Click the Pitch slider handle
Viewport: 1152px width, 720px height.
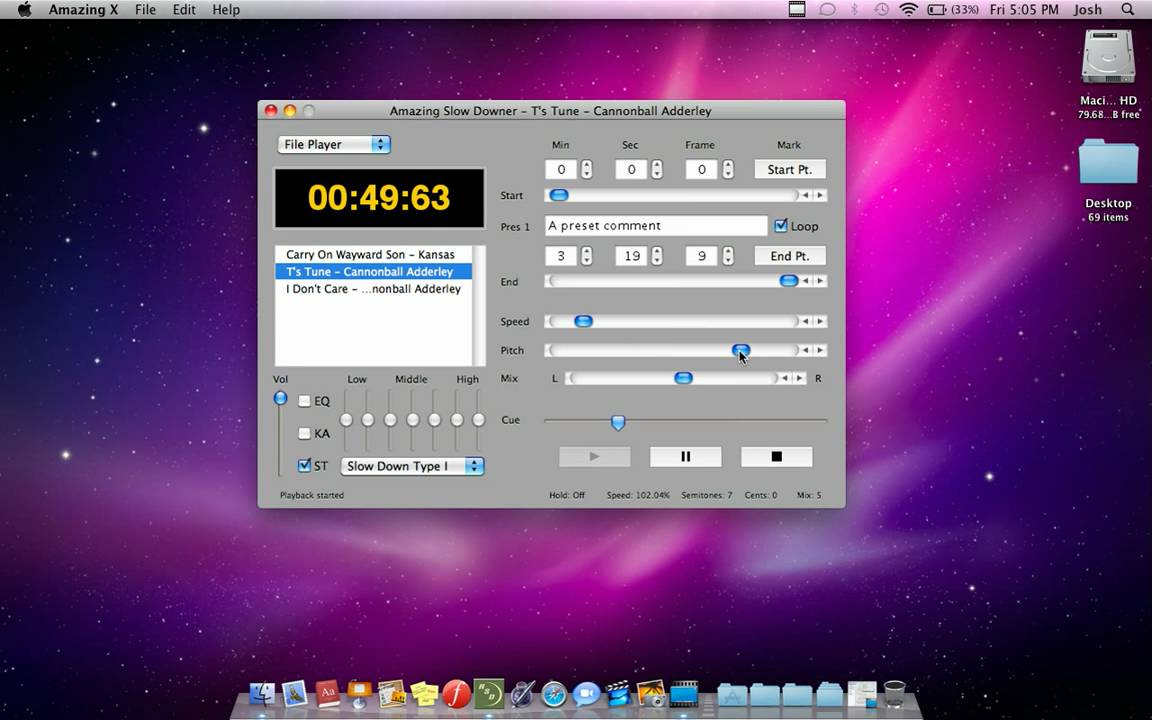(x=741, y=350)
